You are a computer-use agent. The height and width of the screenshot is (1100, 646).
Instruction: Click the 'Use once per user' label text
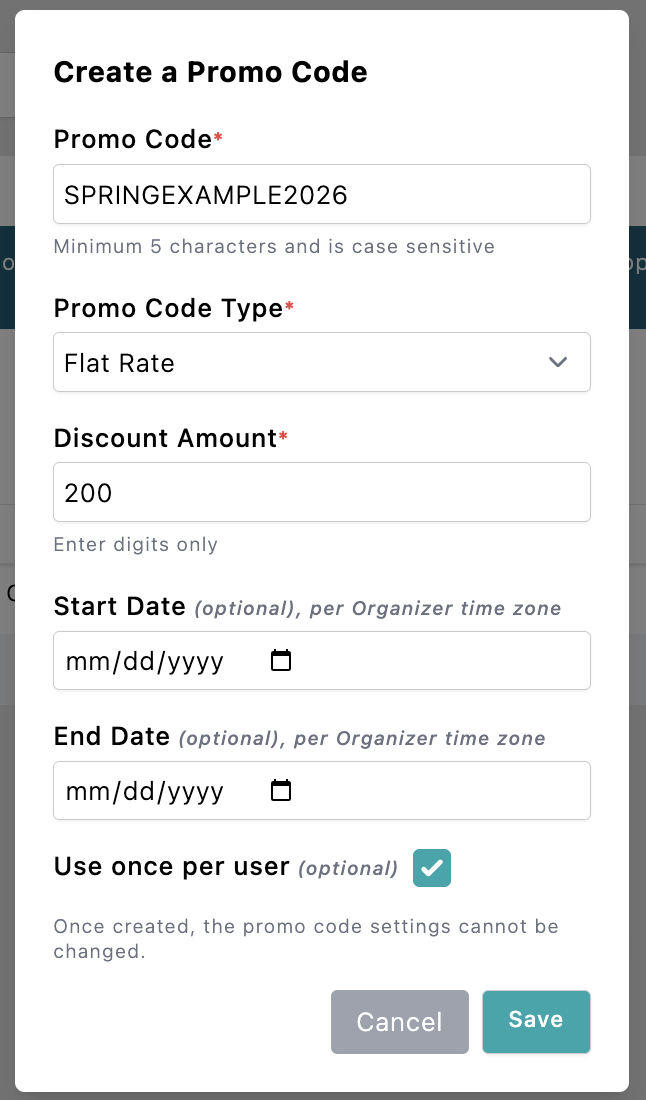tap(171, 867)
